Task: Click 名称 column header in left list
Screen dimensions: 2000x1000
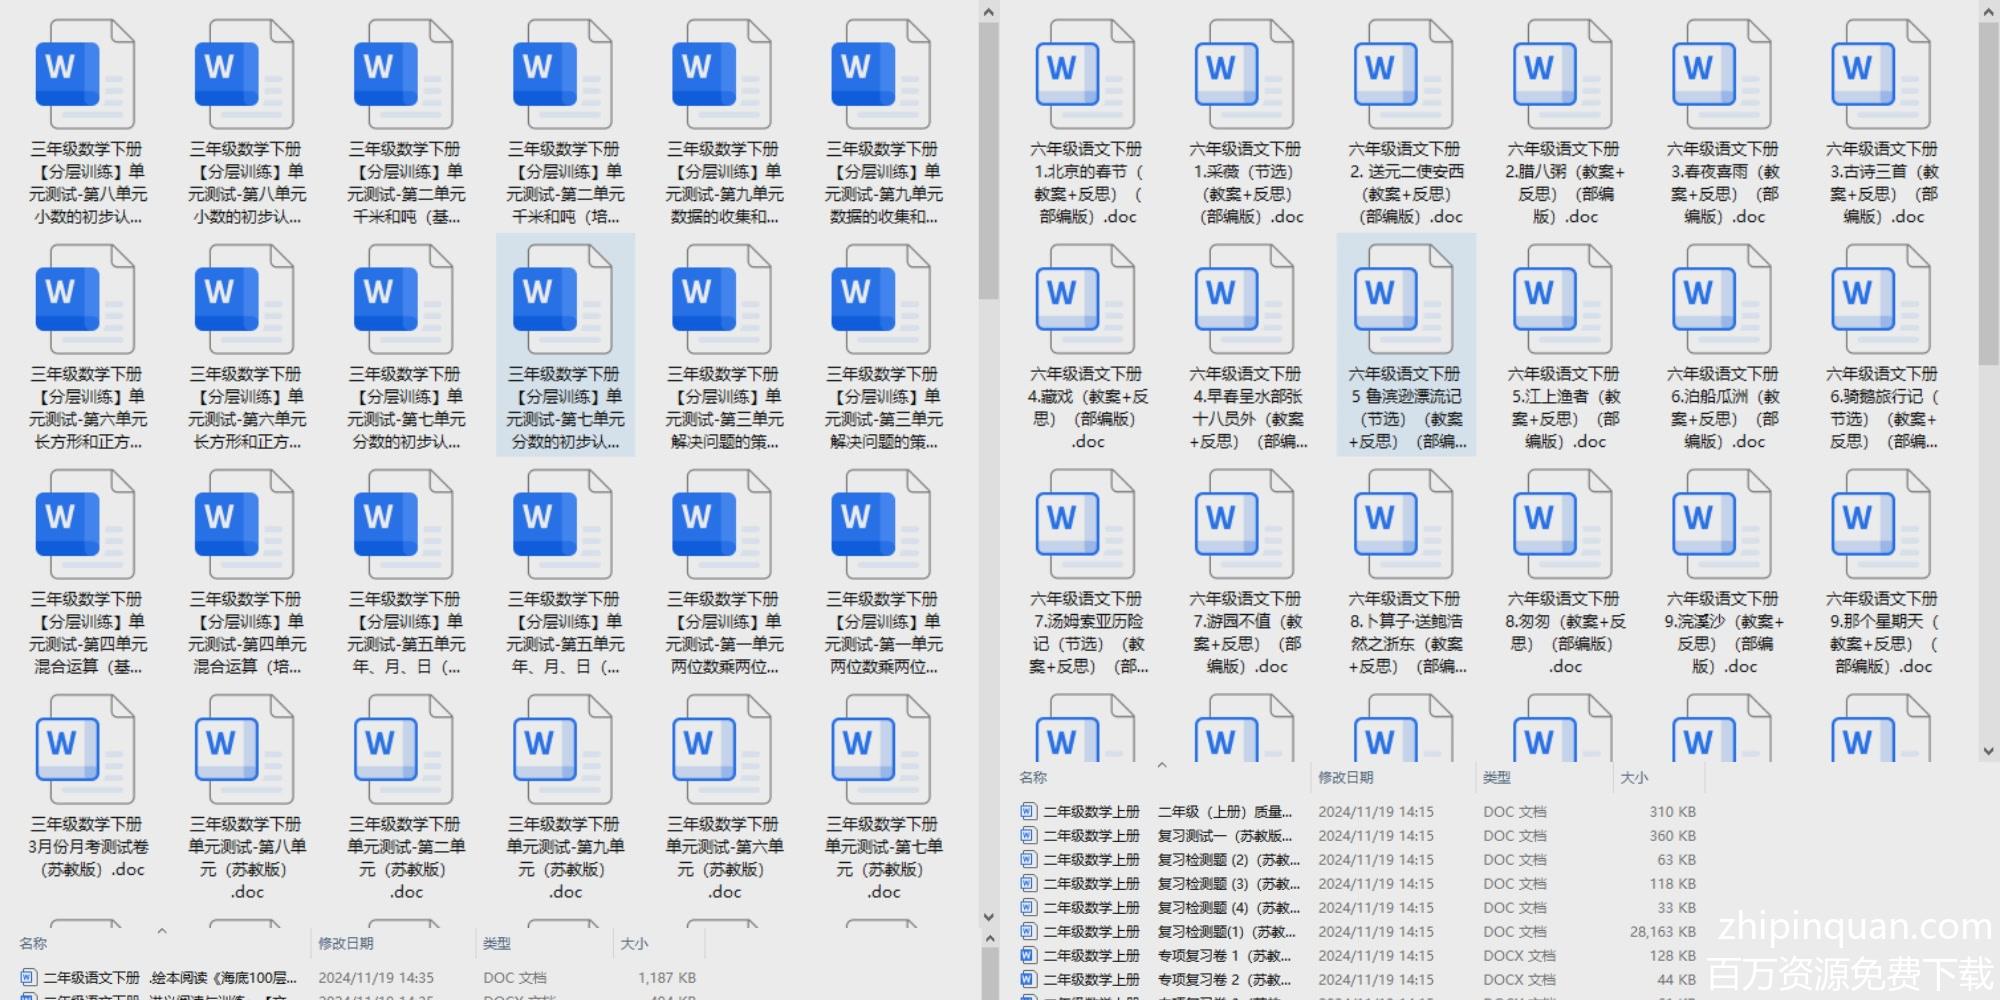Action: click(33, 943)
